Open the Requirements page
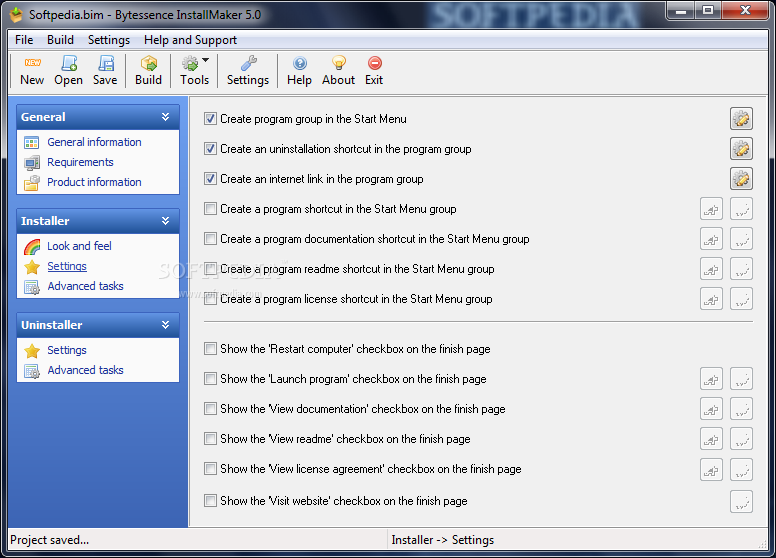The image size is (776, 558). click(x=80, y=162)
